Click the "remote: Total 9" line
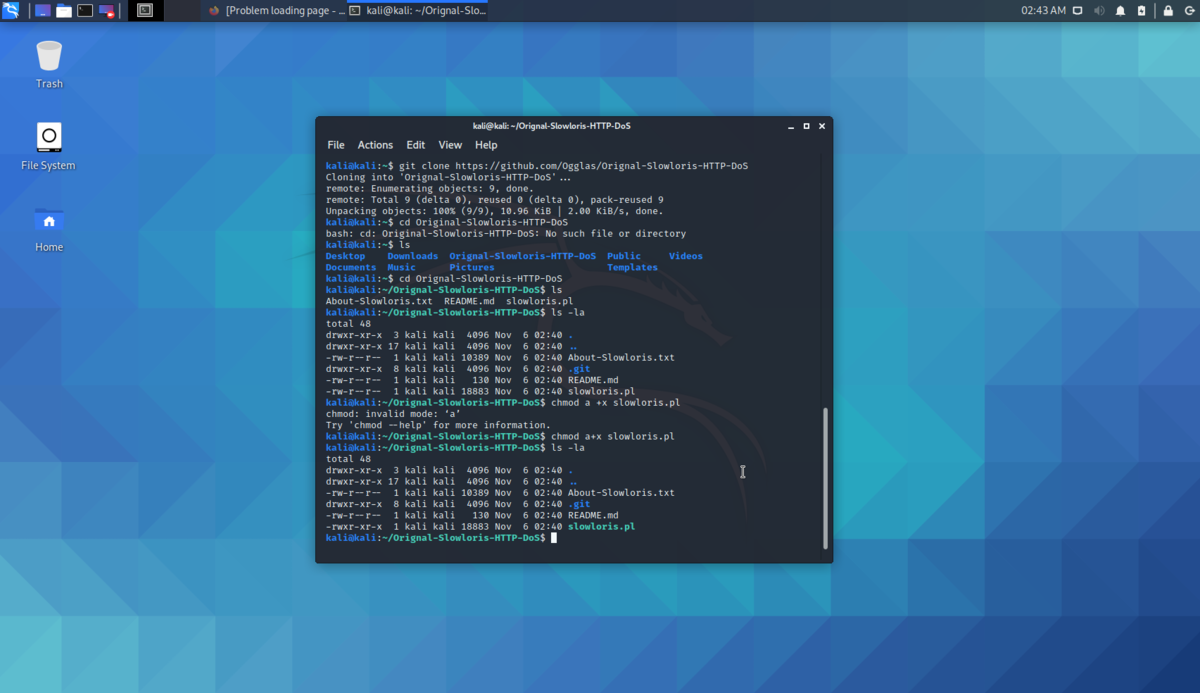1200x693 pixels. [494, 199]
